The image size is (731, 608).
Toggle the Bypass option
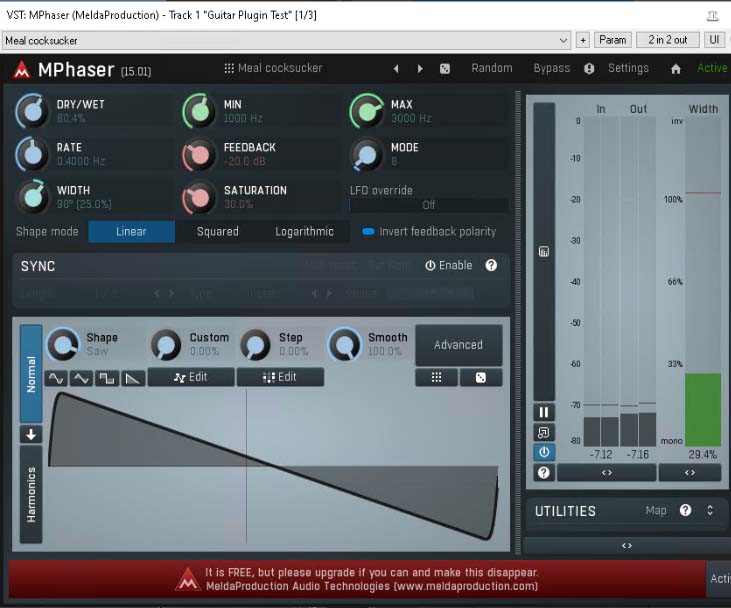(552, 69)
